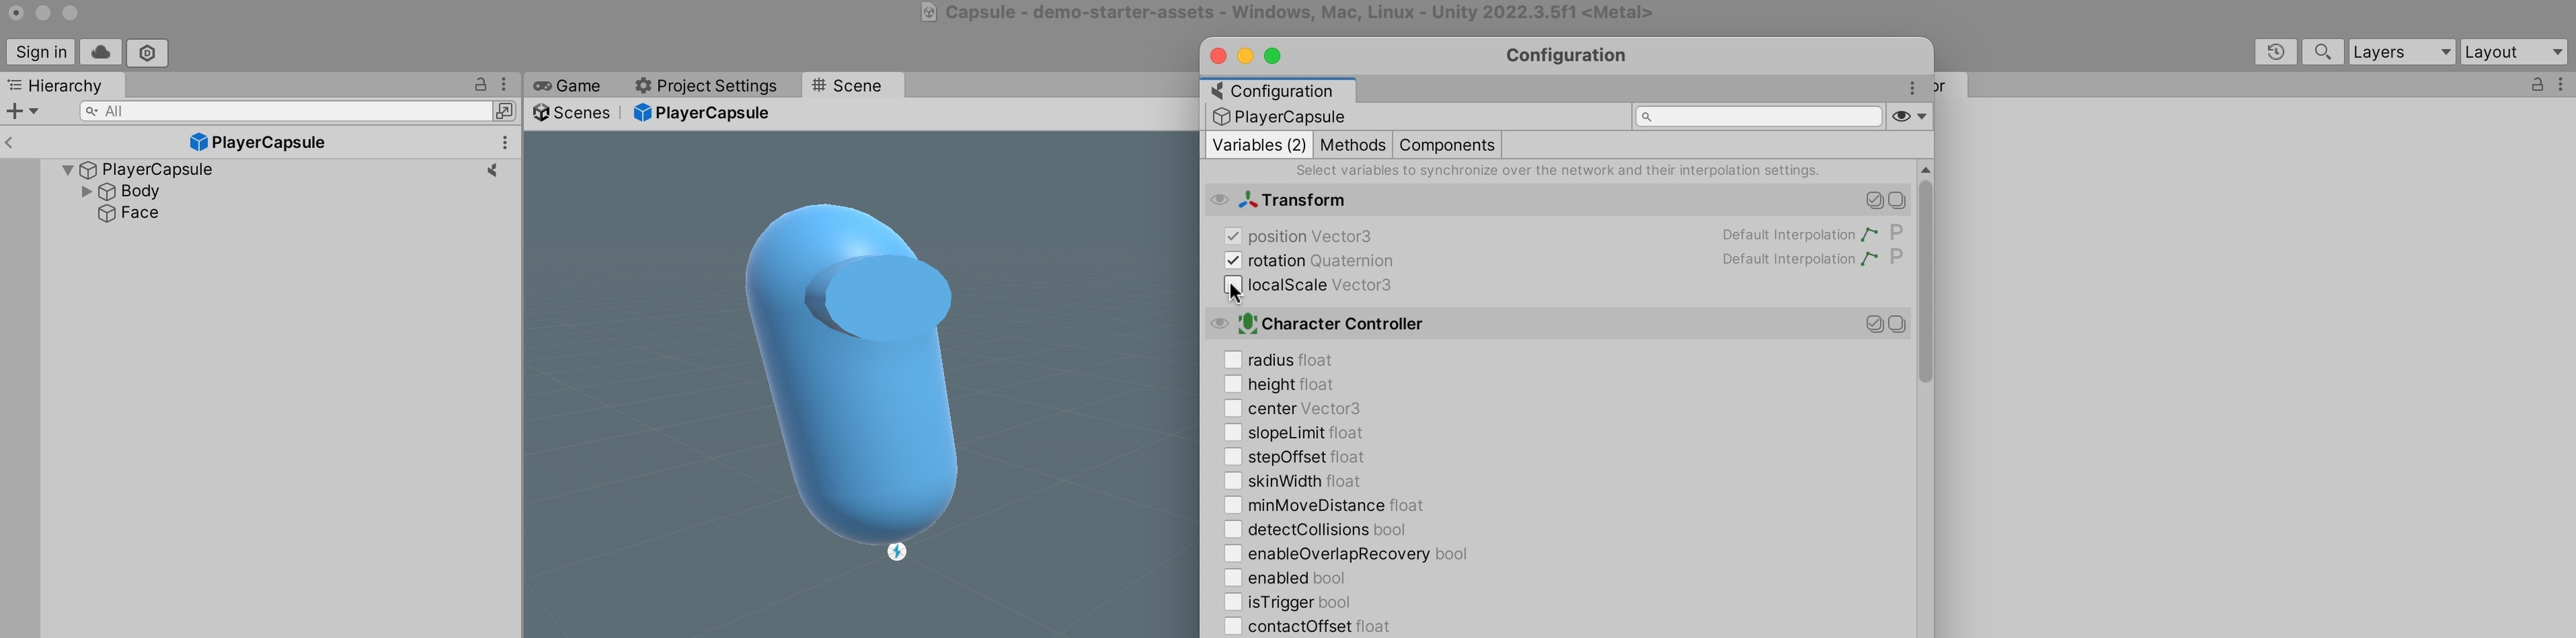Enable the localScale Vector3 checkbox
The height and width of the screenshot is (638, 2576).
click(x=1233, y=285)
